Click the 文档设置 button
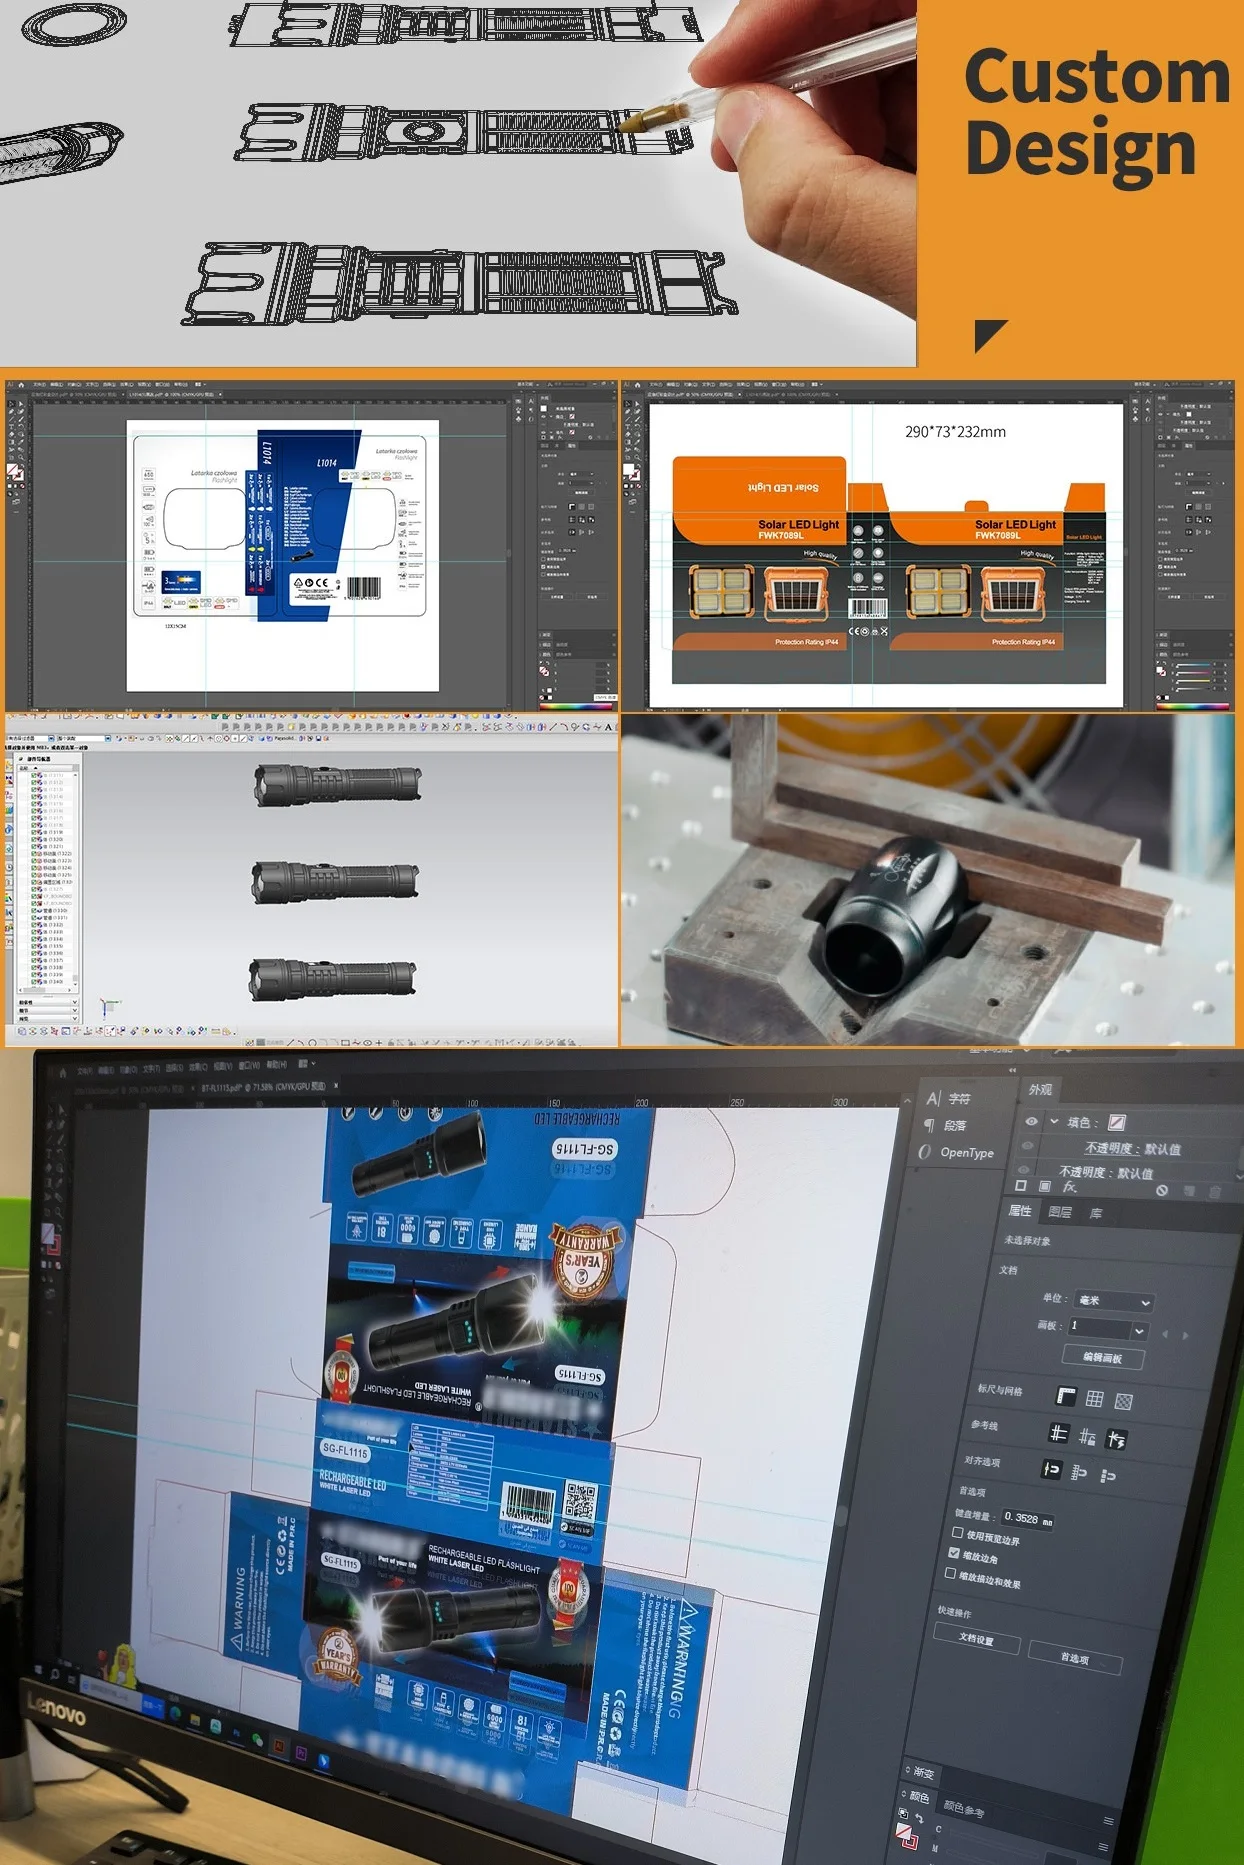The height and width of the screenshot is (1865, 1244). [x=976, y=1638]
